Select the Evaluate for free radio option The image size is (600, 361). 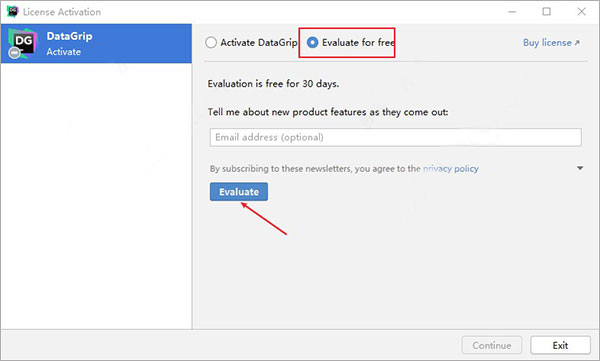pyautogui.click(x=313, y=42)
